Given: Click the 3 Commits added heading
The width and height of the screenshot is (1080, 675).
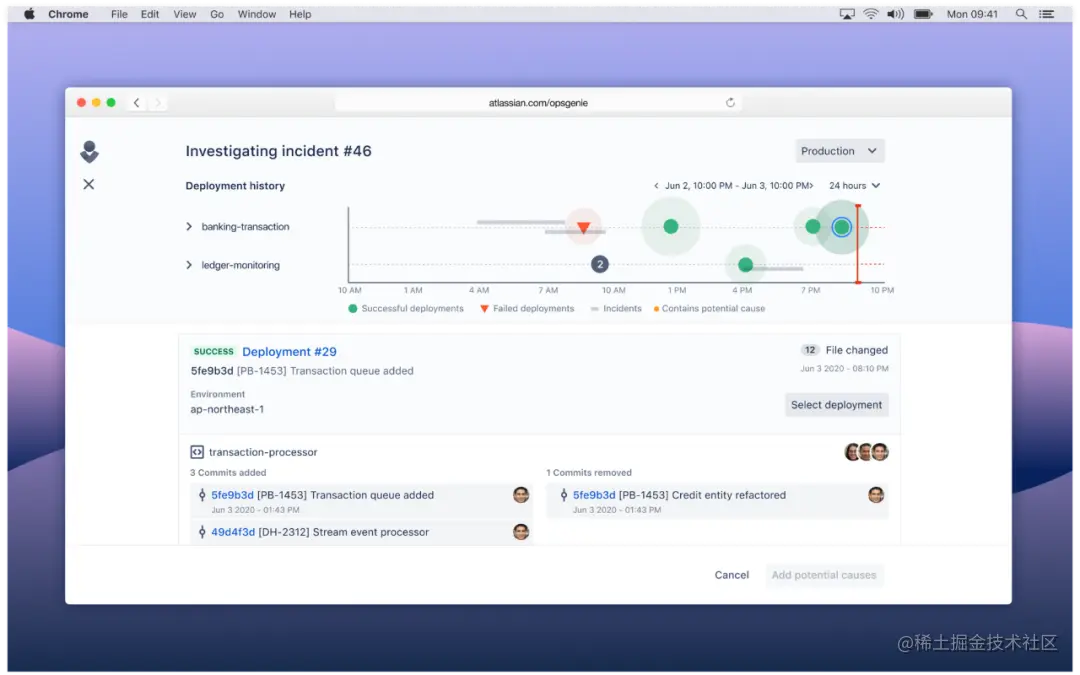Looking at the screenshot, I should click(228, 472).
